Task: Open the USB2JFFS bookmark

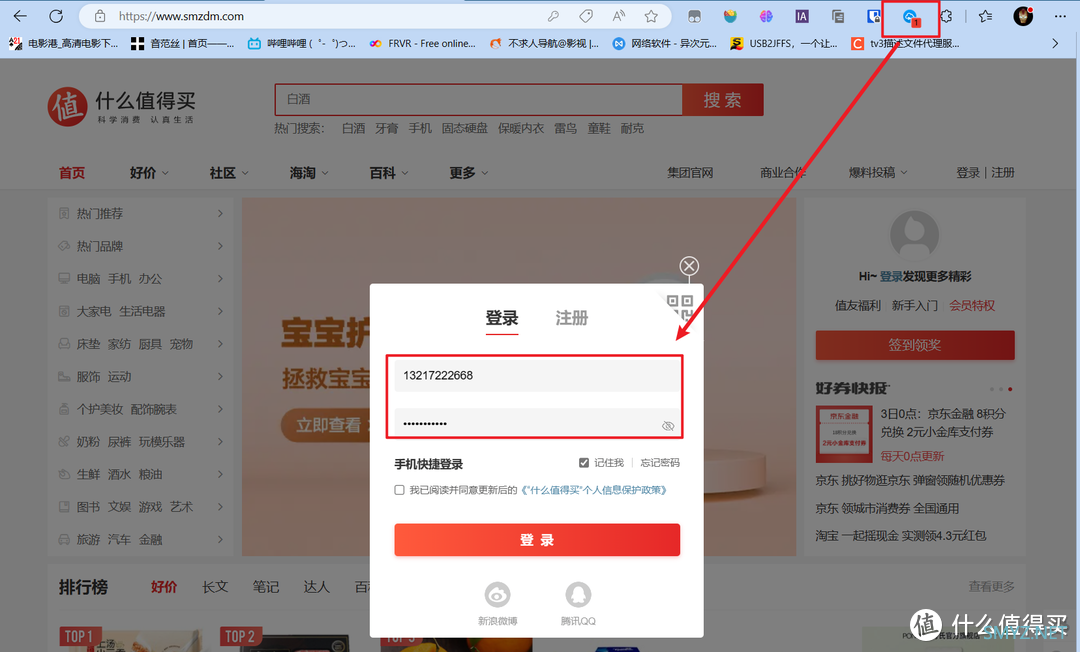Action: click(x=784, y=43)
